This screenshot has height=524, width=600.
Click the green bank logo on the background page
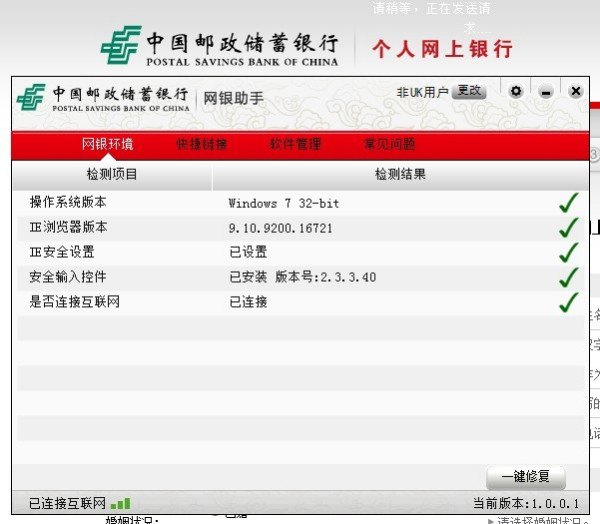tap(121, 45)
